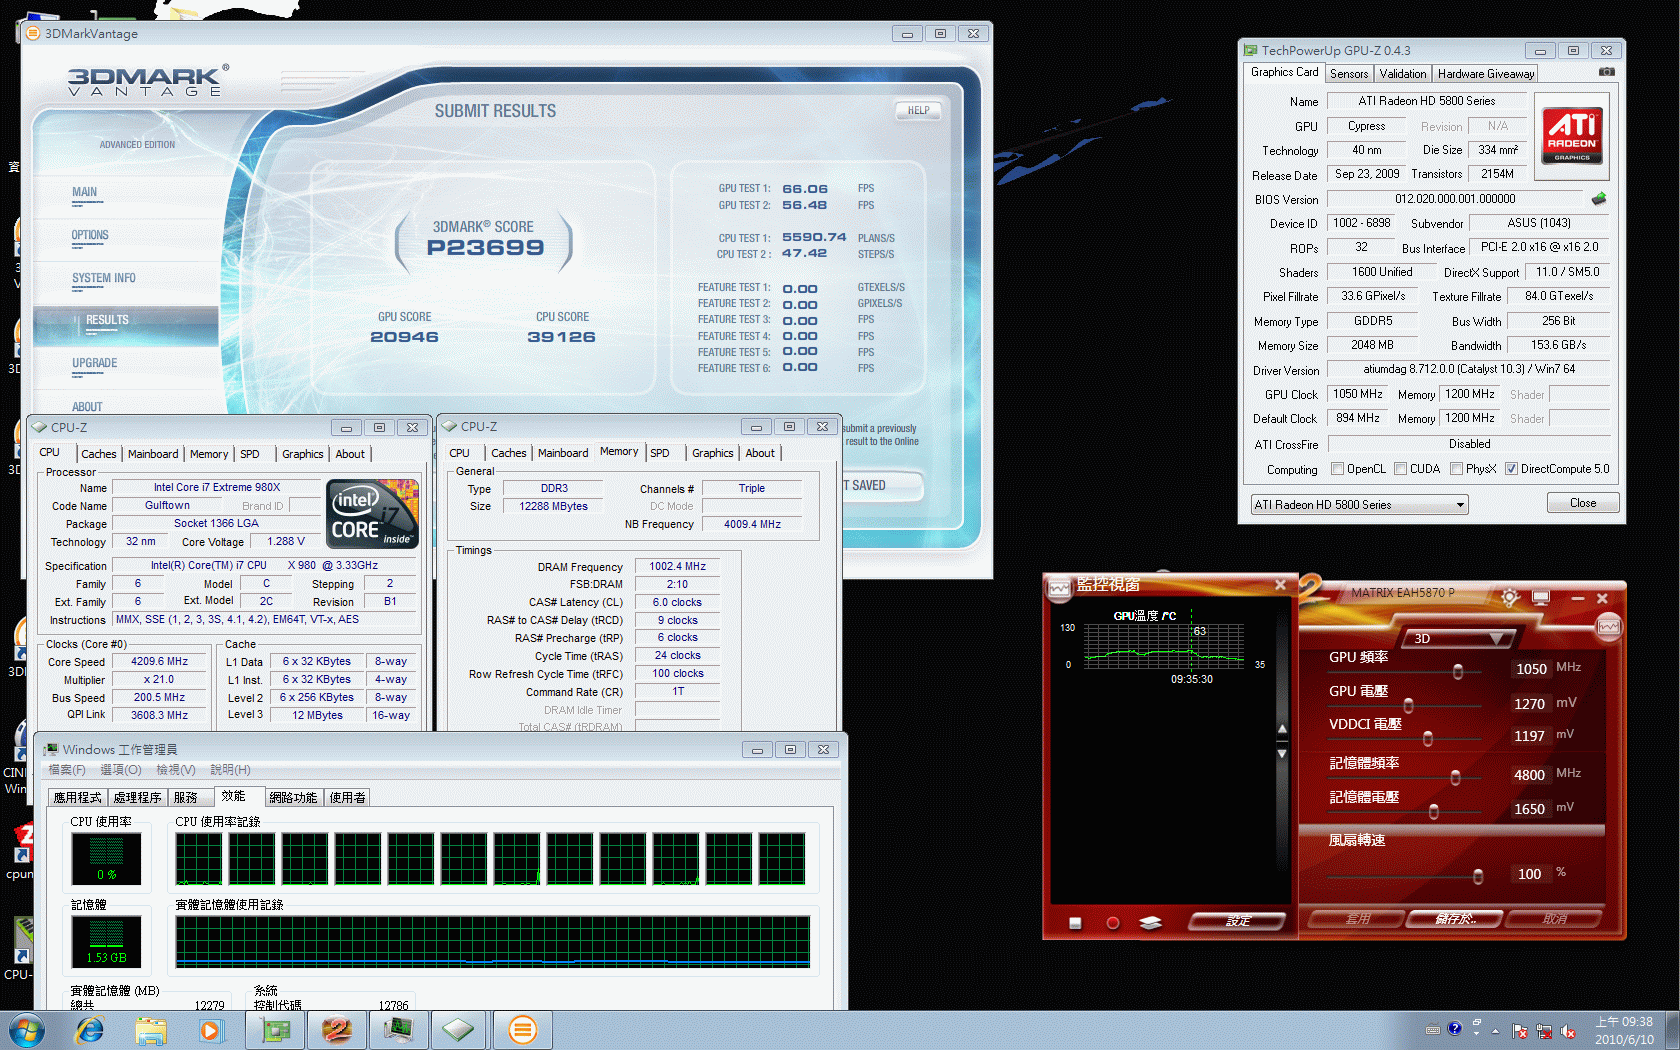Image resolution: width=1680 pixels, height=1050 pixels.
Task: Open the ATI Radeon HD 5800 Series dropdown
Action: click(x=1359, y=505)
